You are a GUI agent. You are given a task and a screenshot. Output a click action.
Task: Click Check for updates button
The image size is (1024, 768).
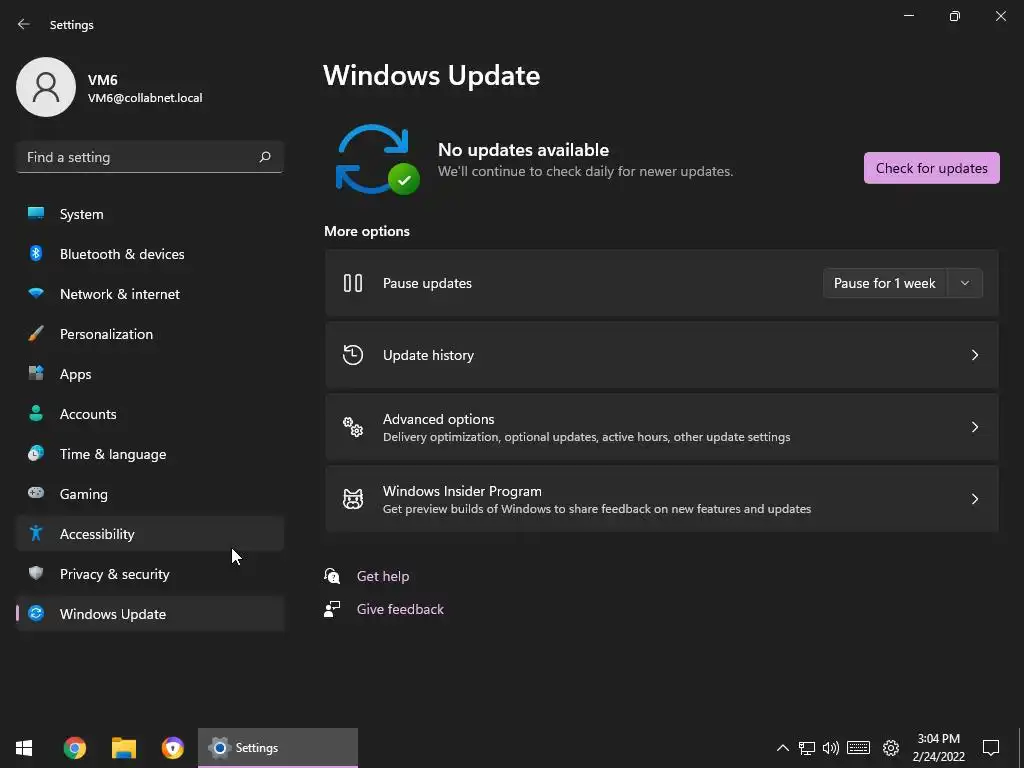(931, 168)
